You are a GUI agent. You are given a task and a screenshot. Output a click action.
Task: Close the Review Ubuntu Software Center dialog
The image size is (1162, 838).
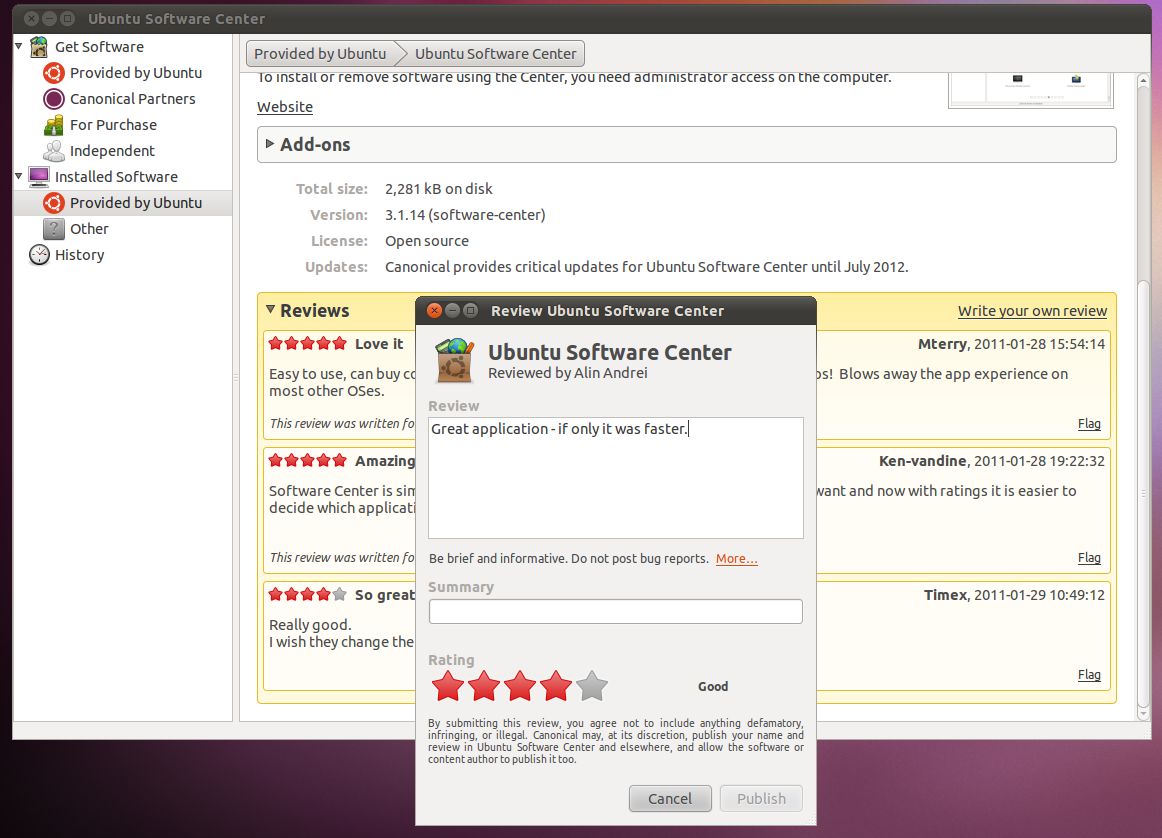[x=435, y=310]
